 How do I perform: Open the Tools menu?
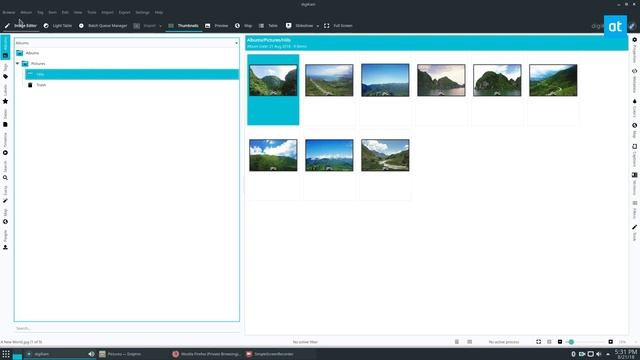[92, 13]
